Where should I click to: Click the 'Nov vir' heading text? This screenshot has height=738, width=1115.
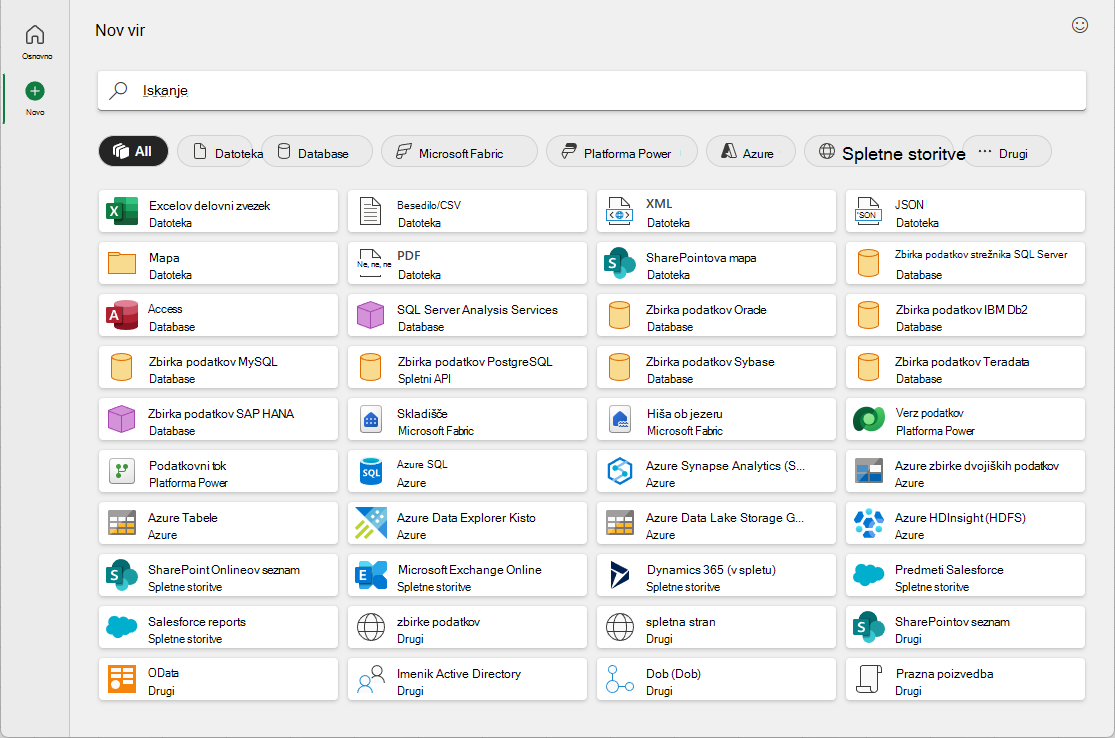click(x=120, y=30)
